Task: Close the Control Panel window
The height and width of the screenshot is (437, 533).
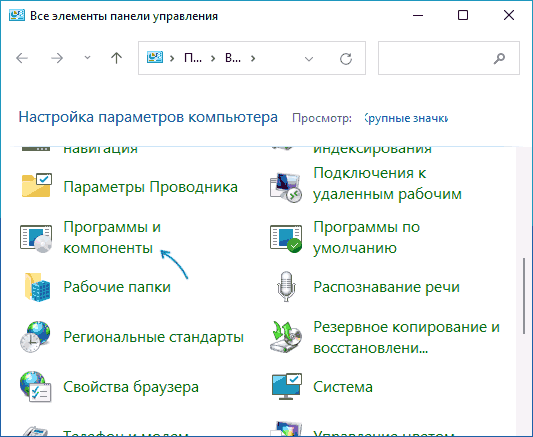Action: (x=509, y=16)
